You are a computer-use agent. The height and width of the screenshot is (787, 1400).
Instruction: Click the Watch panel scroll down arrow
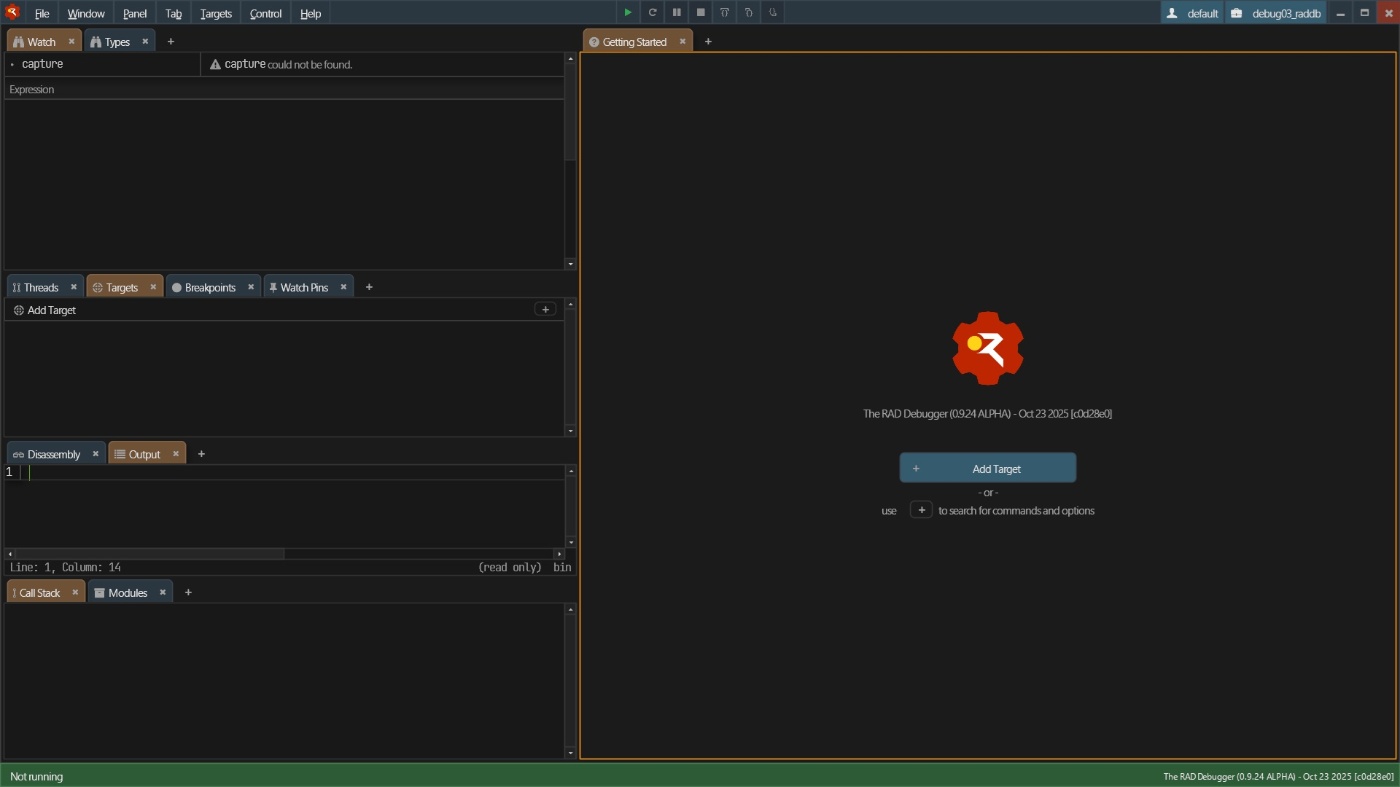pos(571,264)
